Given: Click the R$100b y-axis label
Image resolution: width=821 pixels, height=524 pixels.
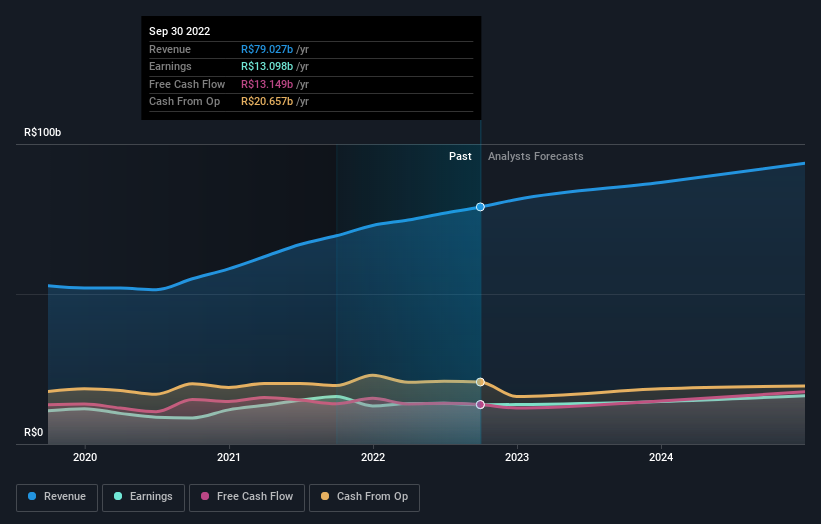Looking at the screenshot, I should coord(42,132).
